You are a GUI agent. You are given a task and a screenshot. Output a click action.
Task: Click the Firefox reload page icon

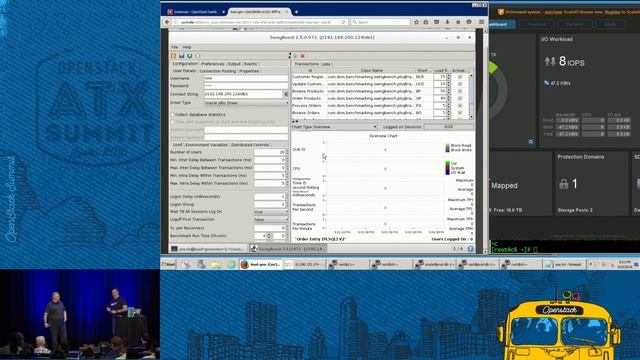point(344,22)
